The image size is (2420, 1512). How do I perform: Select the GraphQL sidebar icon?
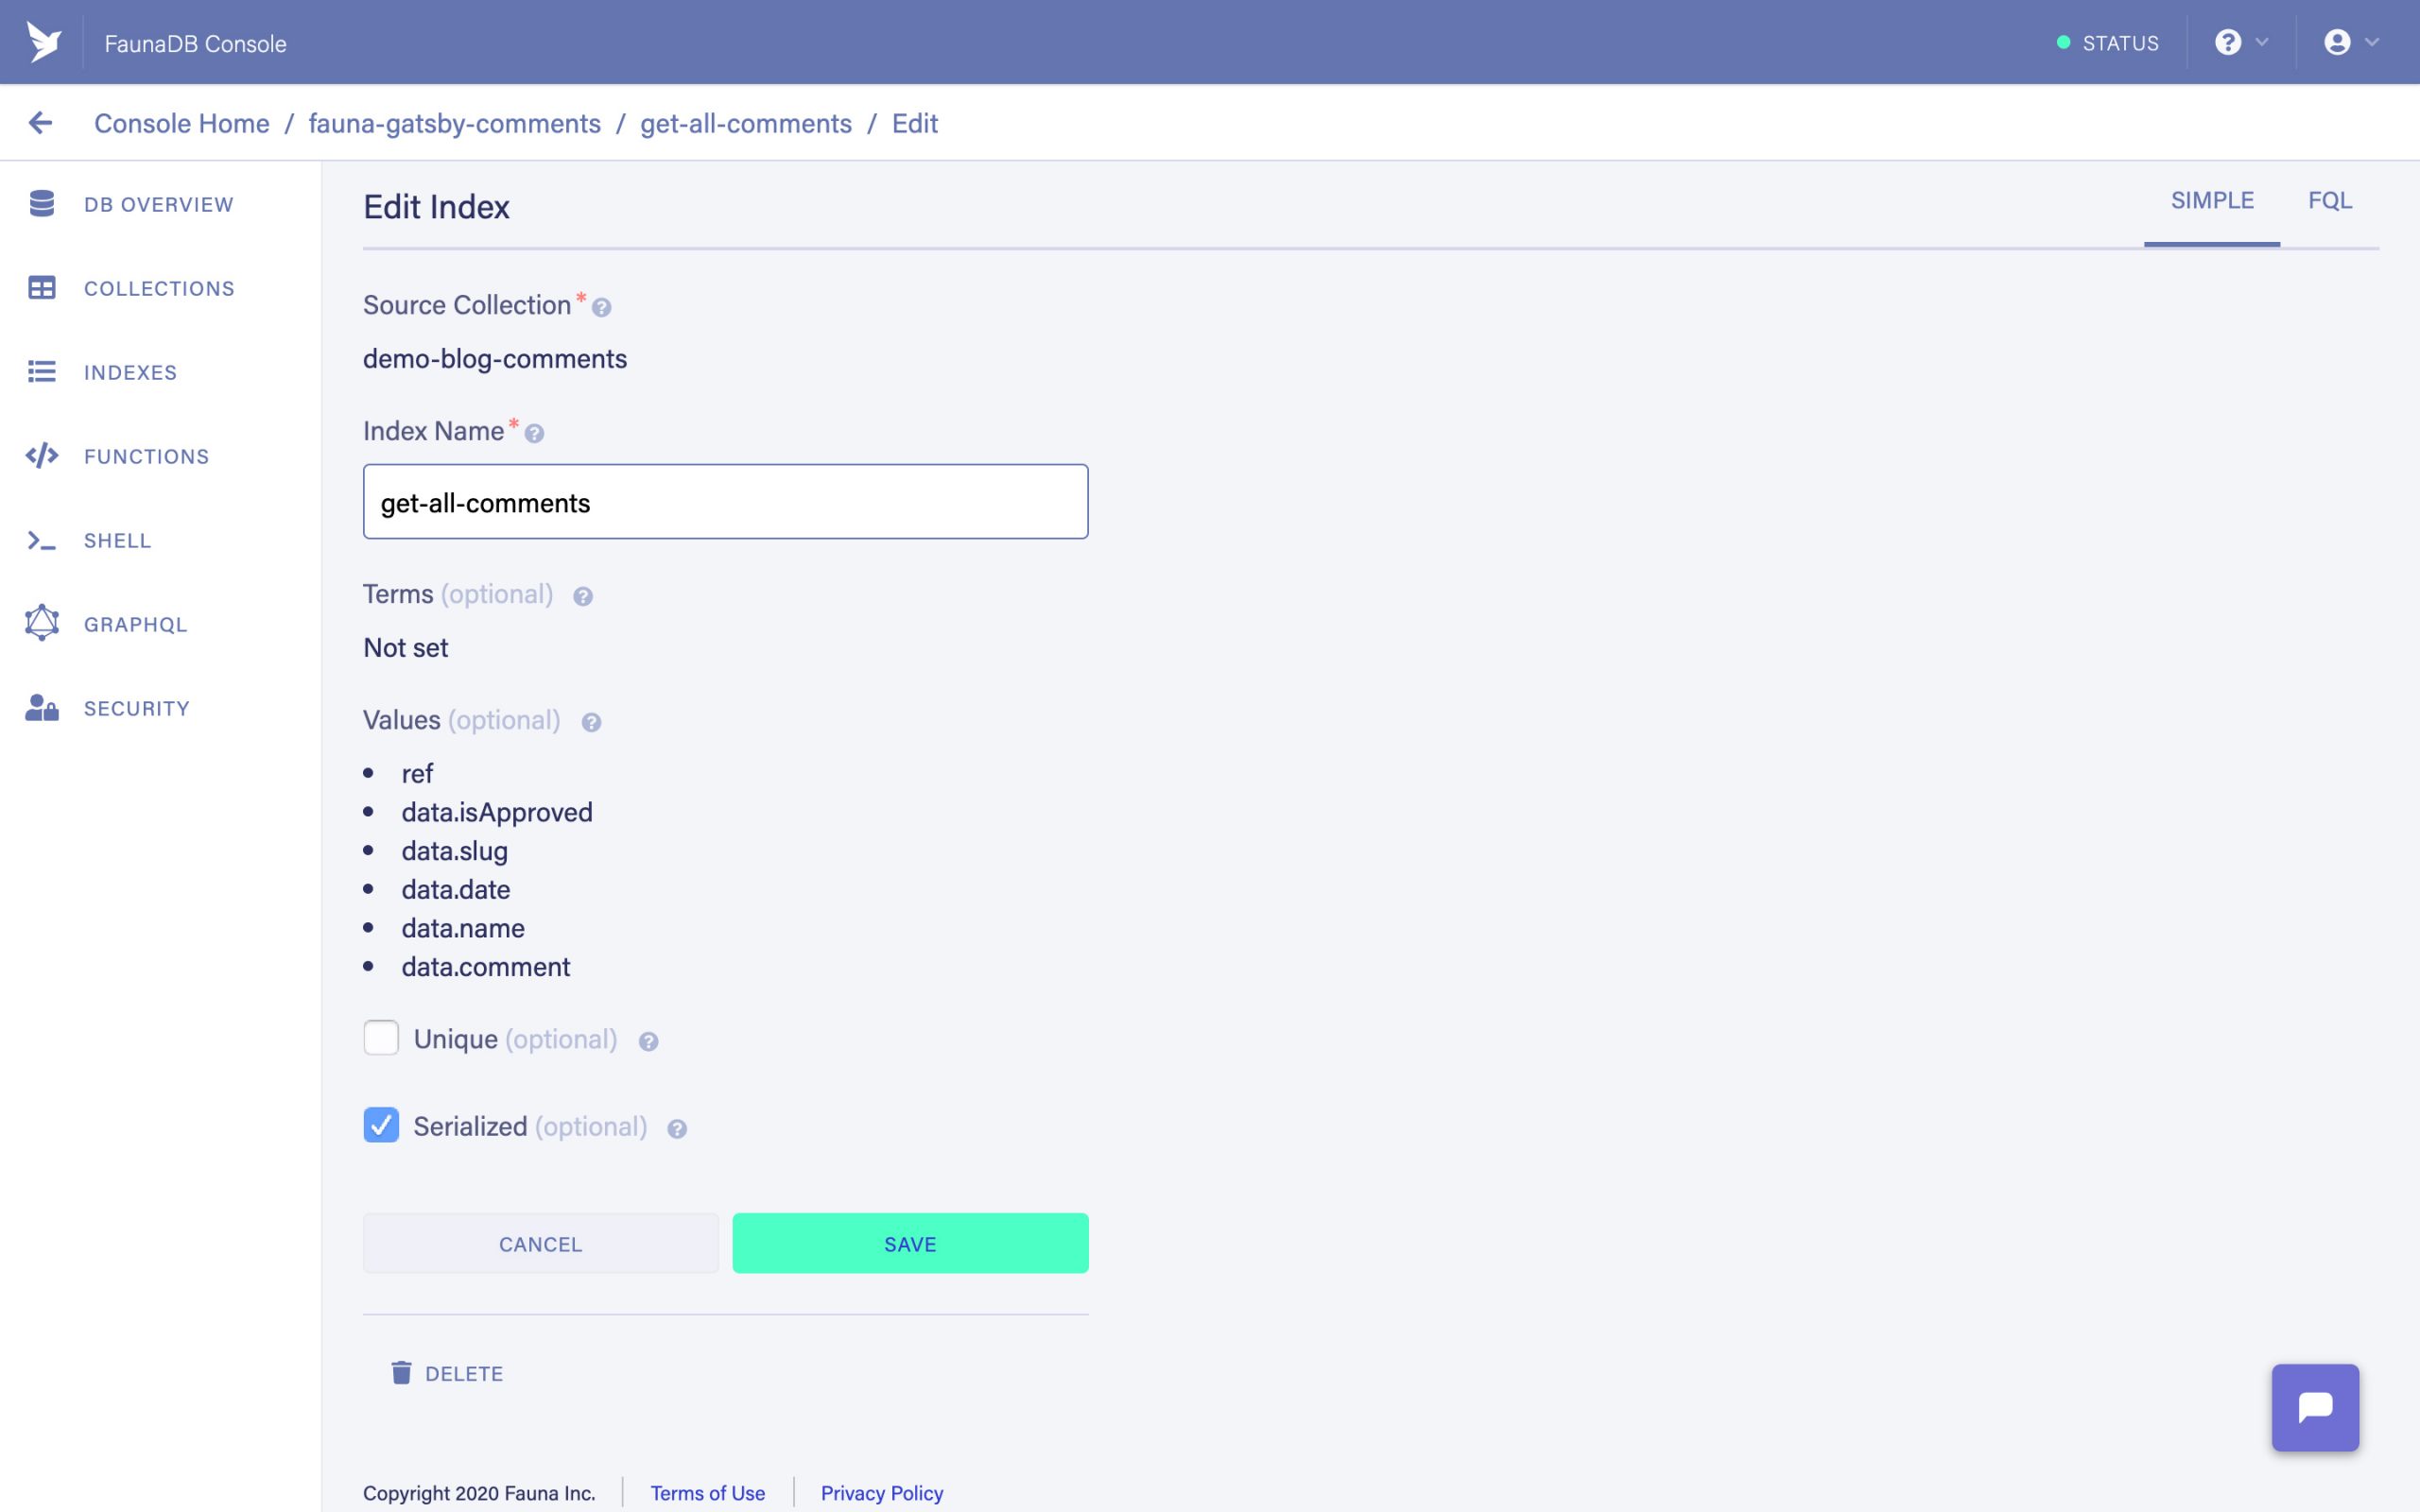click(41, 623)
